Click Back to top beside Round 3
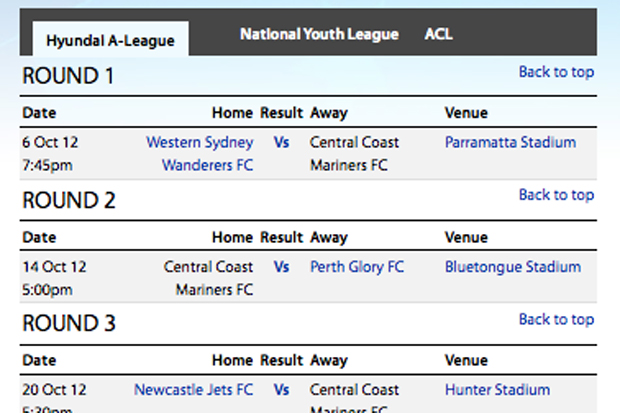This screenshot has height=413, width=620. [x=556, y=319]
